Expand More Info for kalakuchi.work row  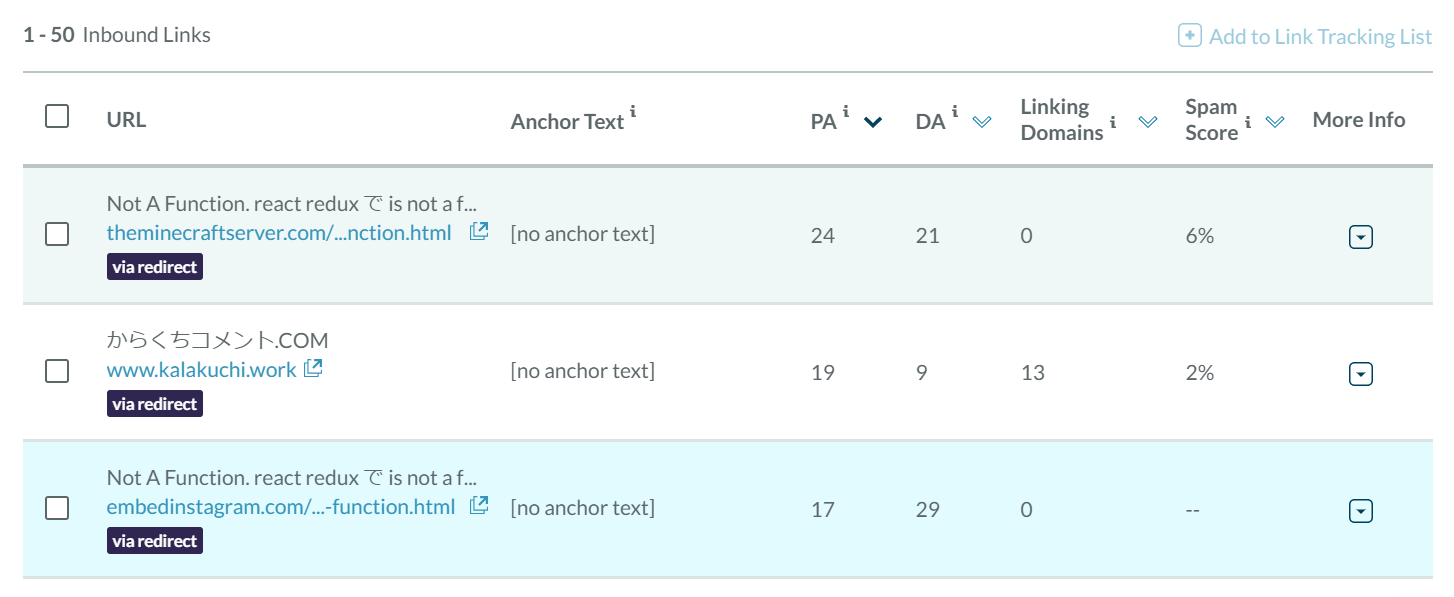(x=1360, y=375)
